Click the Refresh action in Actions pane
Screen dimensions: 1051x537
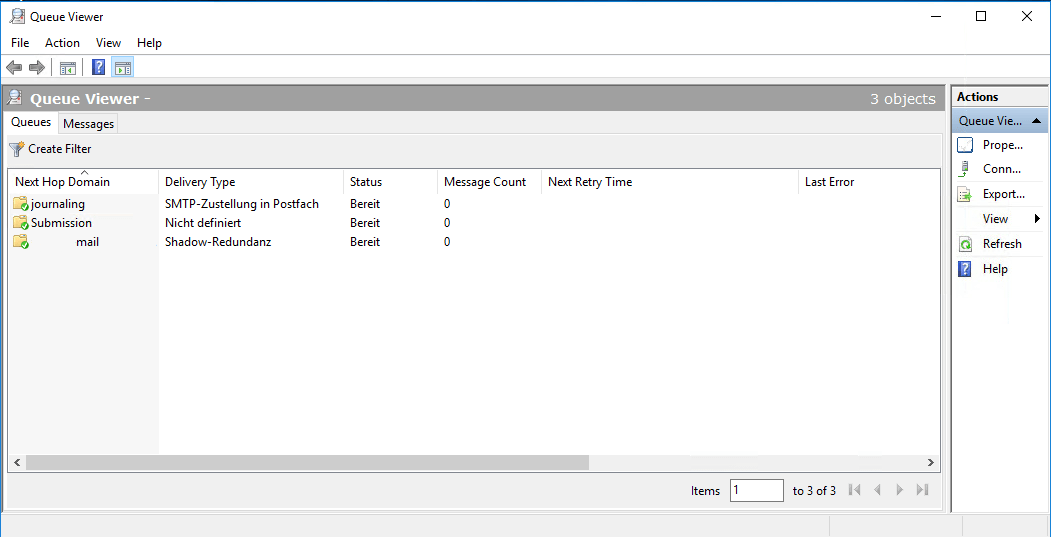(x=1001, y=244)
